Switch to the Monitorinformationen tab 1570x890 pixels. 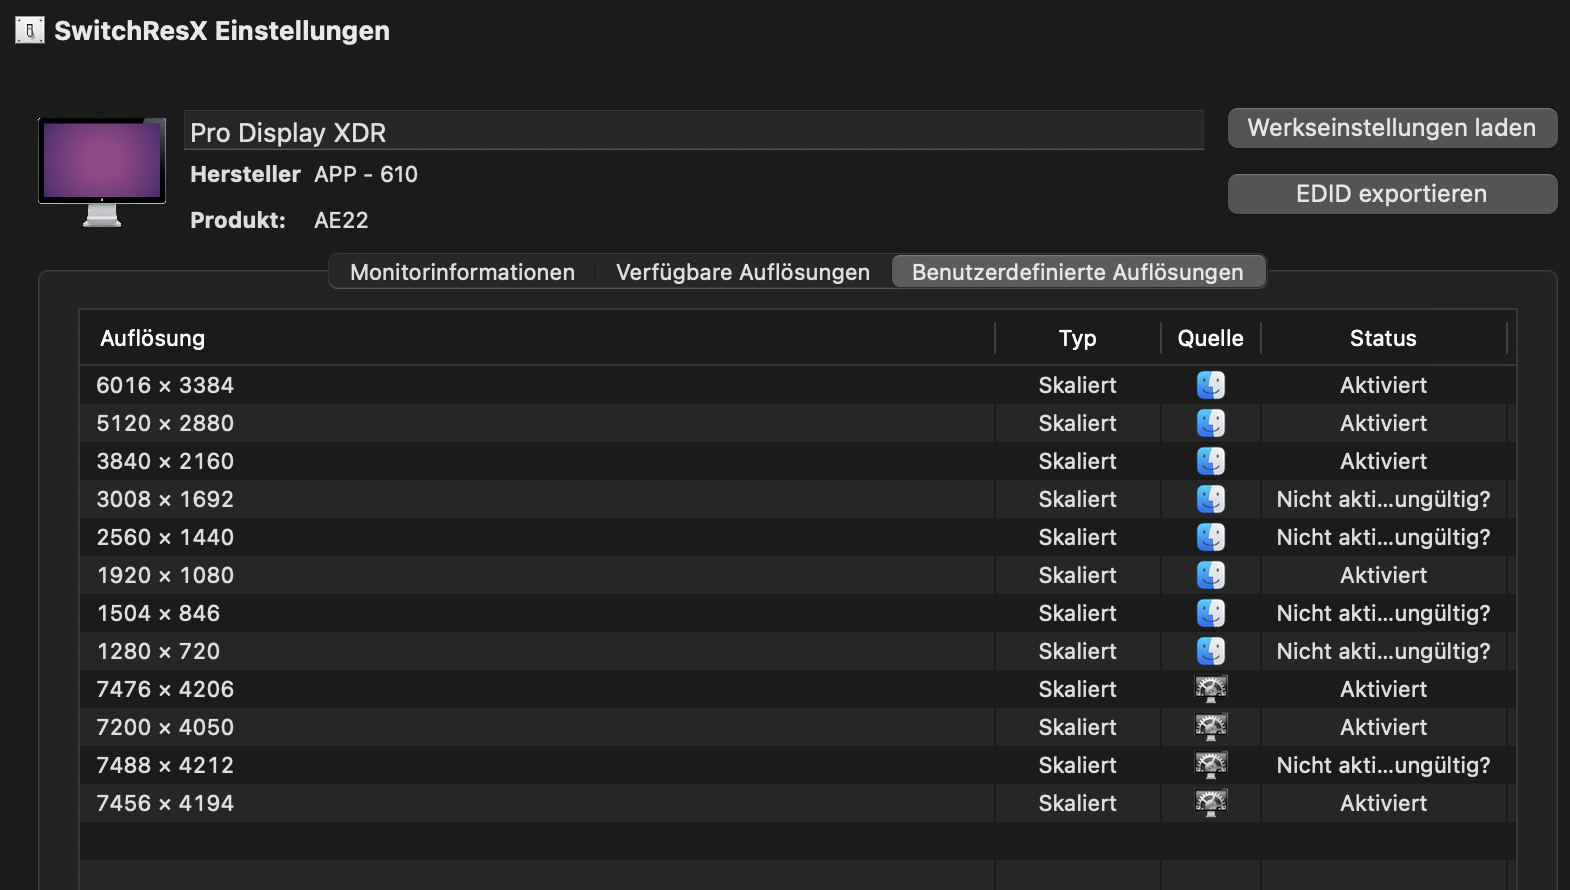tap(462, 272)
